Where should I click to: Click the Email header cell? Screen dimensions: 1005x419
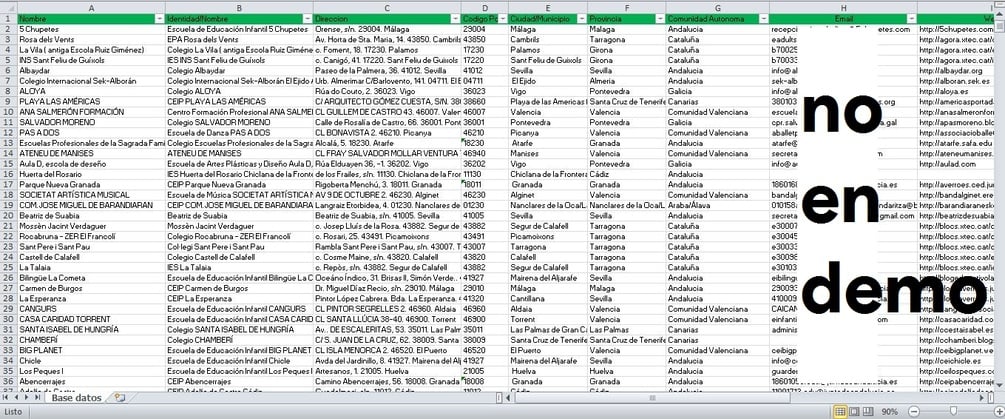click(x=843, y=19)
